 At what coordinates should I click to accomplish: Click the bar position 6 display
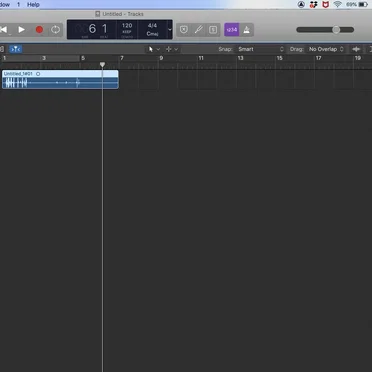tap(92, 29)
